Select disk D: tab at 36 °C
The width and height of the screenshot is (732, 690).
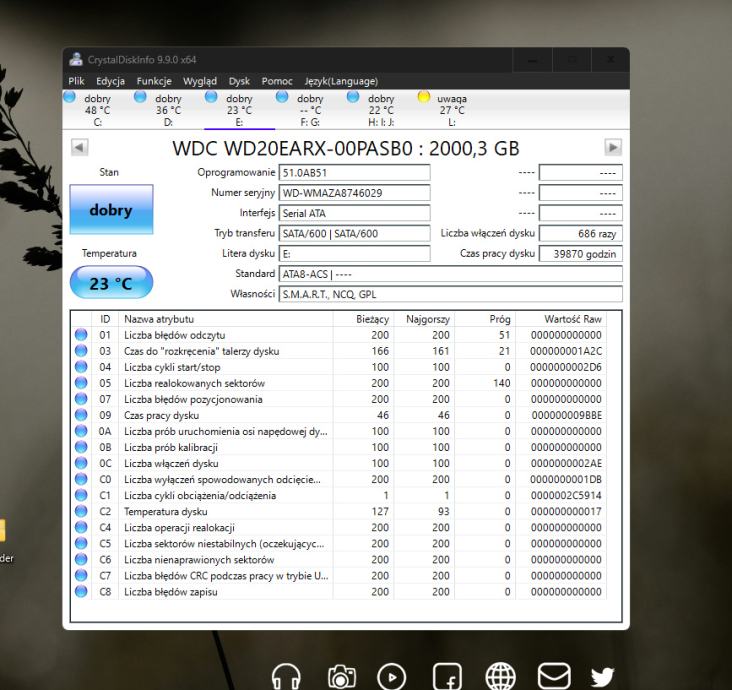(x=169, y=110)
